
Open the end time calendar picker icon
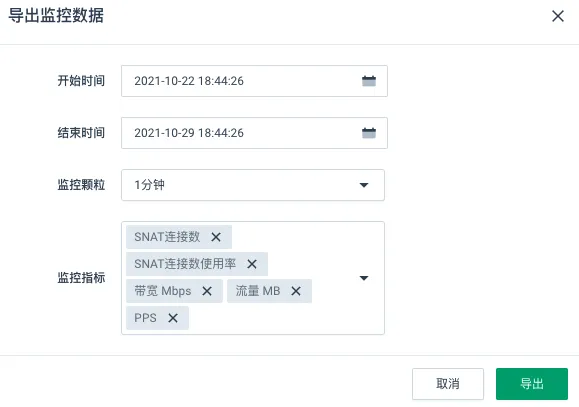(x=369, y=133)
